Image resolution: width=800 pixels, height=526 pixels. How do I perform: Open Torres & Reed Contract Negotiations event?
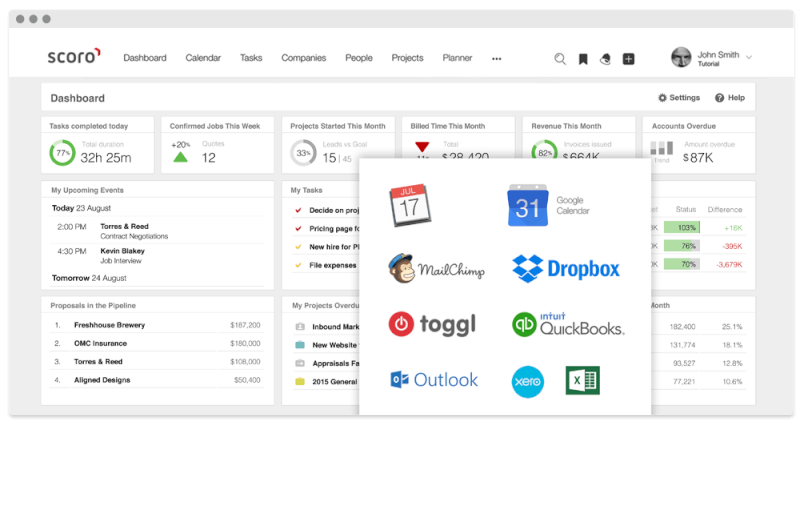134,231
